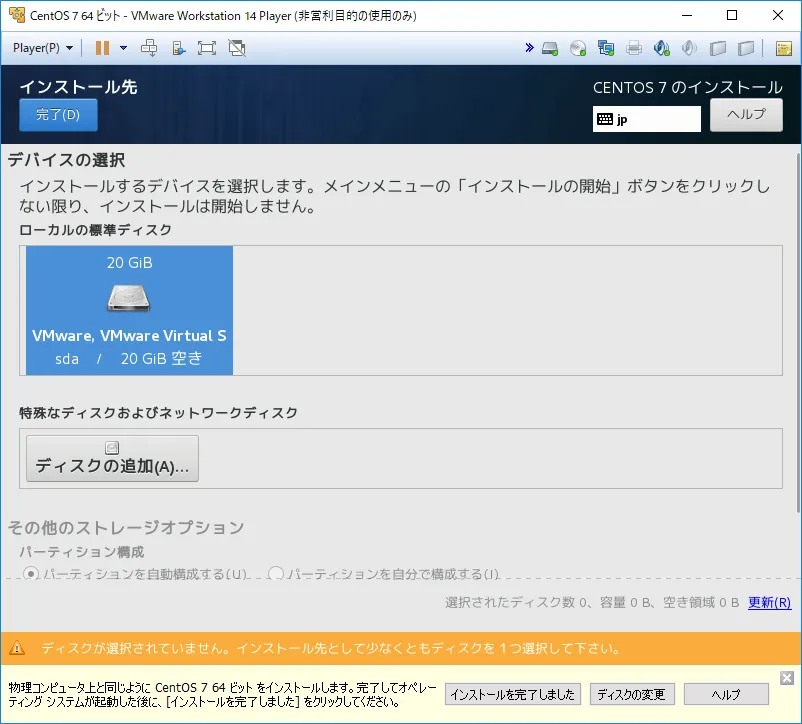Screen dimensions: 802x724
Task: Click the VMware Player title bar icon
Action: click(x=17, y=15)
